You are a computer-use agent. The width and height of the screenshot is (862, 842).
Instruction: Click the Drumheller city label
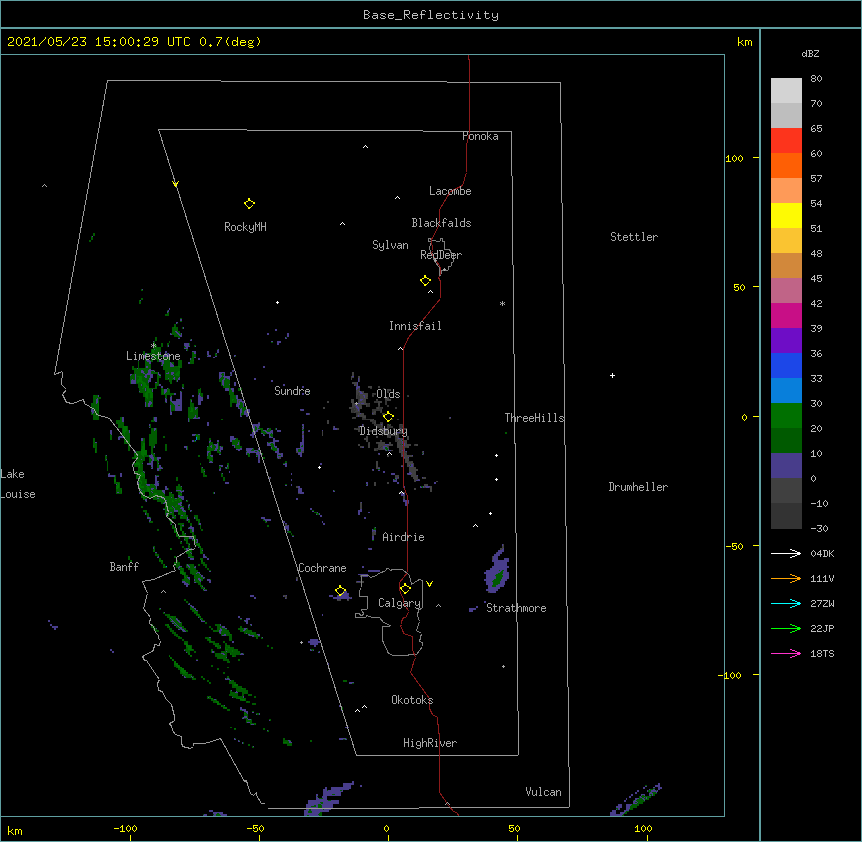[x=638, y=487]
